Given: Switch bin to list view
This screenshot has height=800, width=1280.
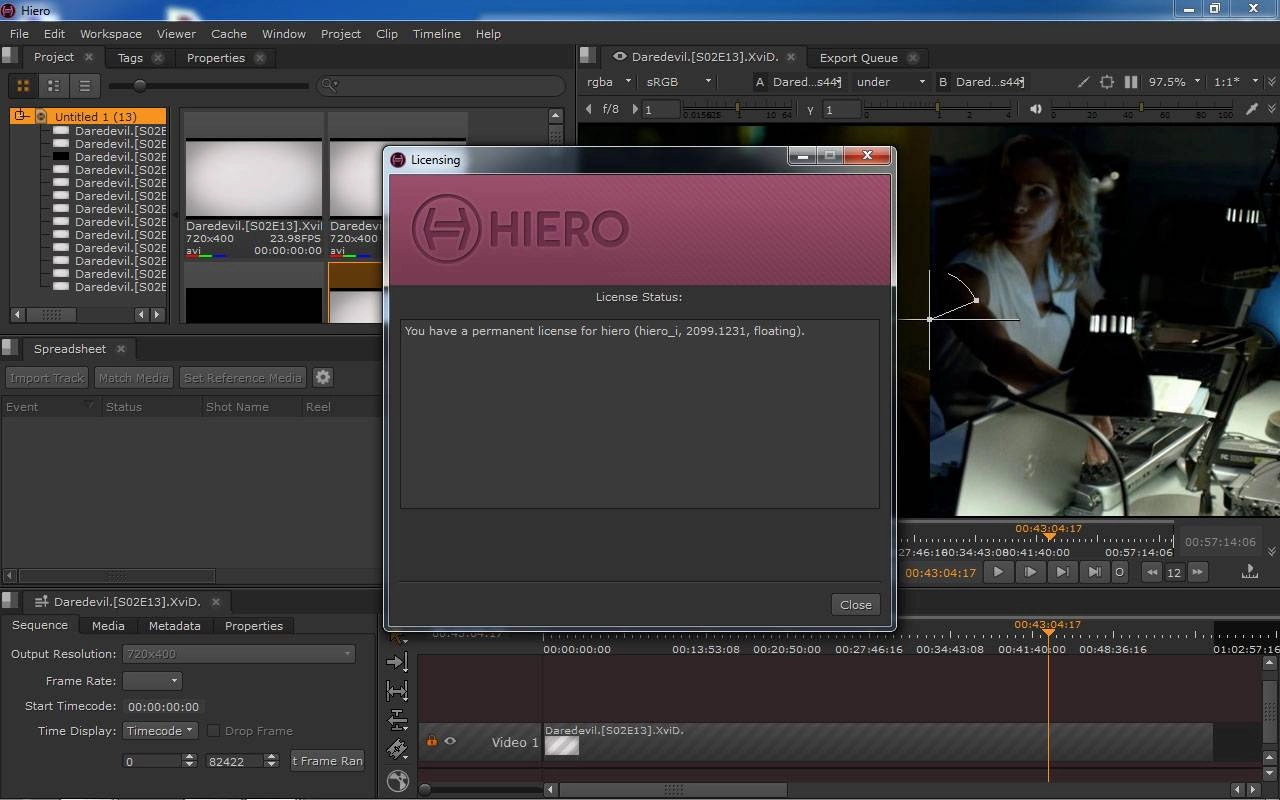Looking at the screenshot, I should click(x=85, y=86).
